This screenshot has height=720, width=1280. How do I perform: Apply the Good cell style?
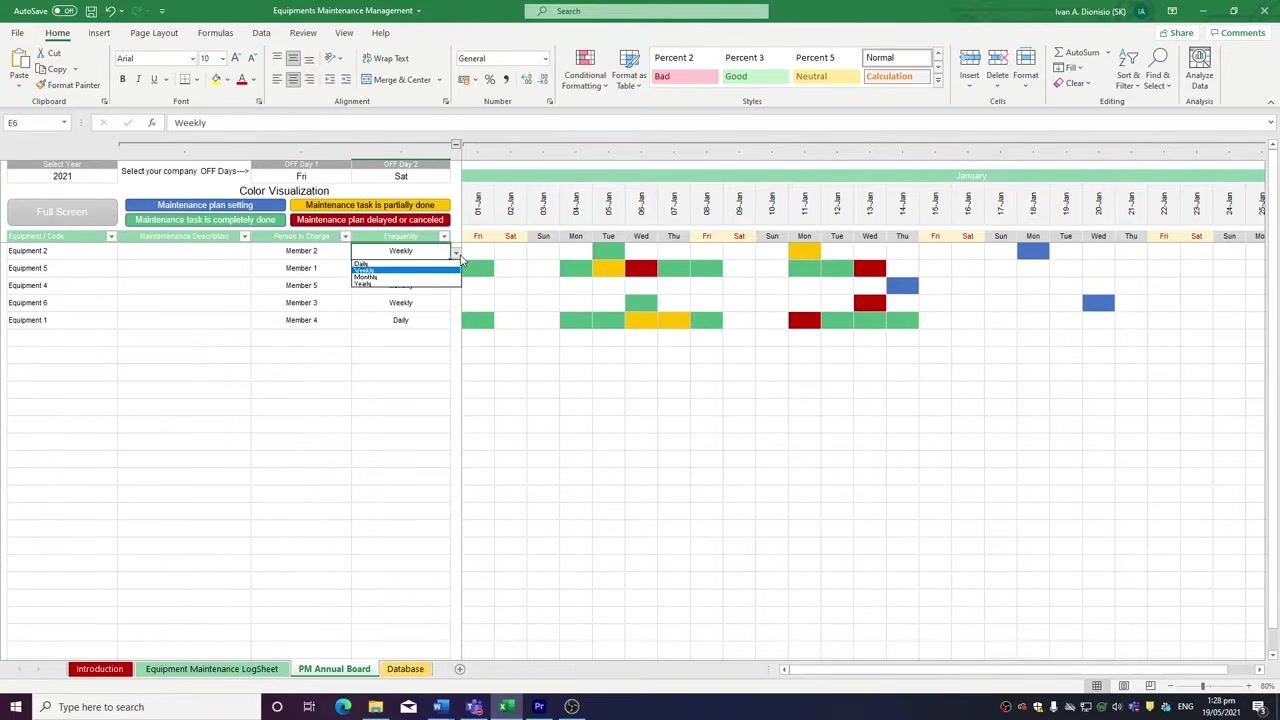point(756,77)
